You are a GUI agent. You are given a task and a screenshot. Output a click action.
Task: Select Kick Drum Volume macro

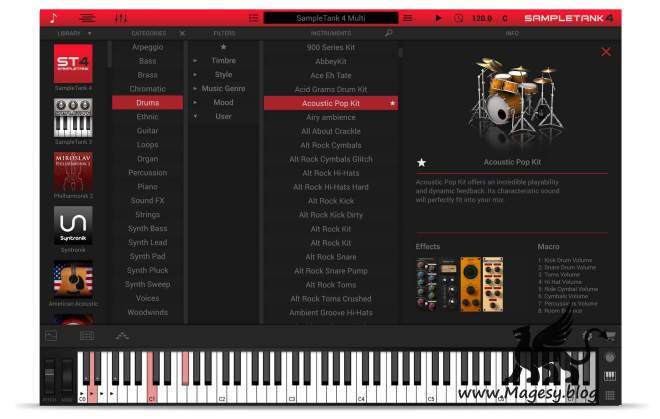tap(565, 260)
